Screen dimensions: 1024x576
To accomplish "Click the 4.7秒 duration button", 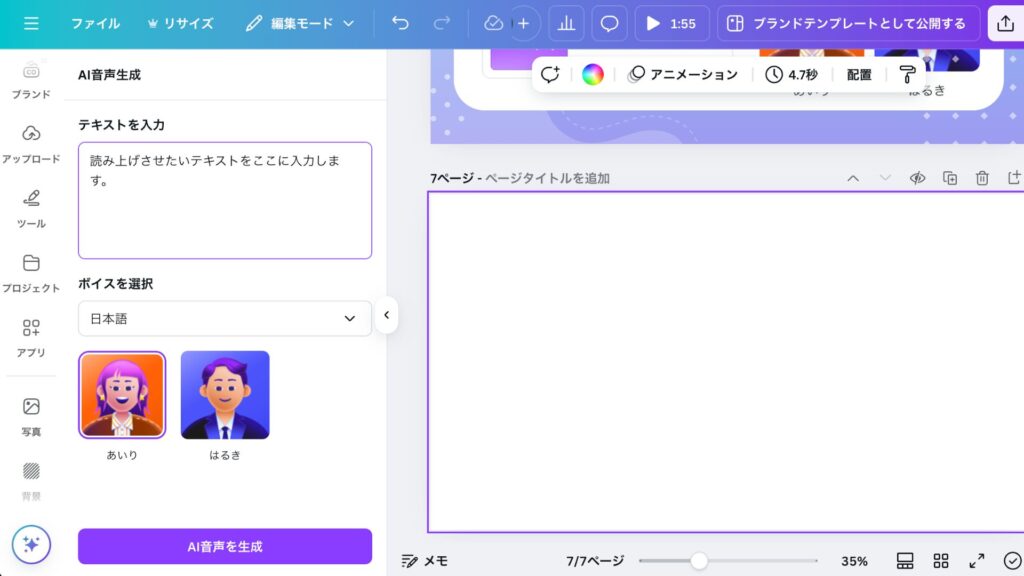I will [792, 74].
